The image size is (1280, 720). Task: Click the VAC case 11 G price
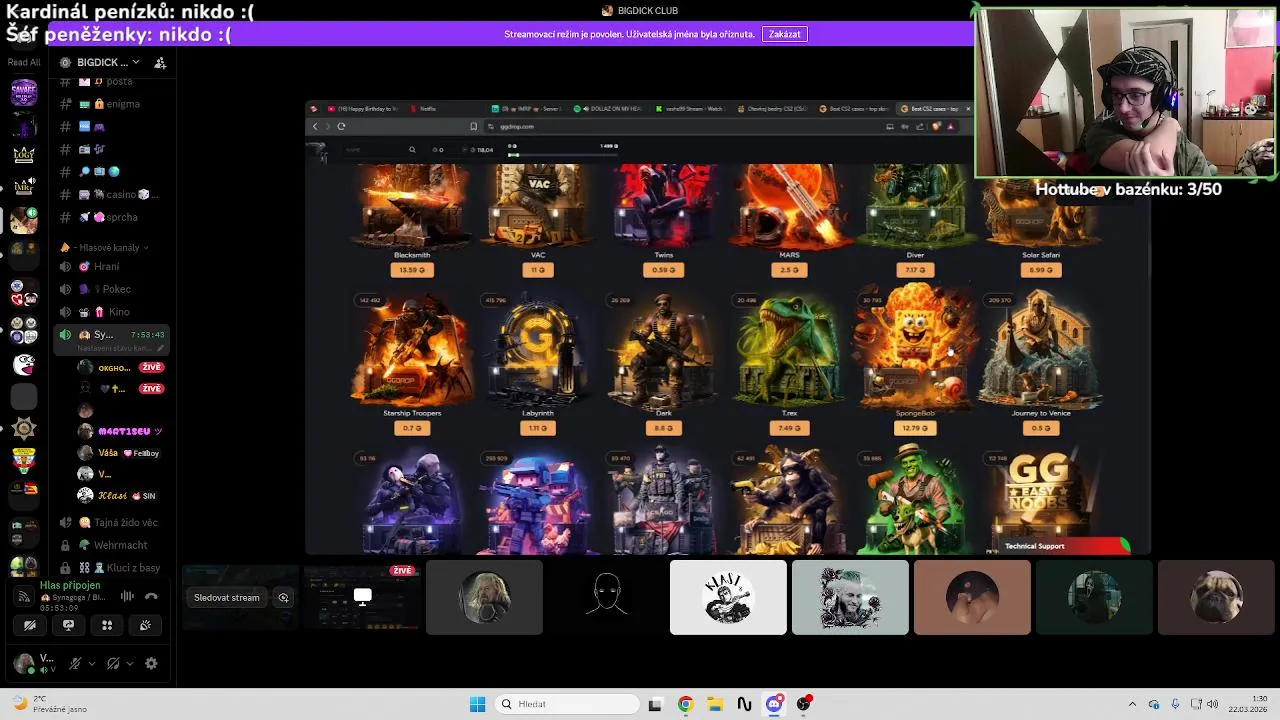(538, 270)
